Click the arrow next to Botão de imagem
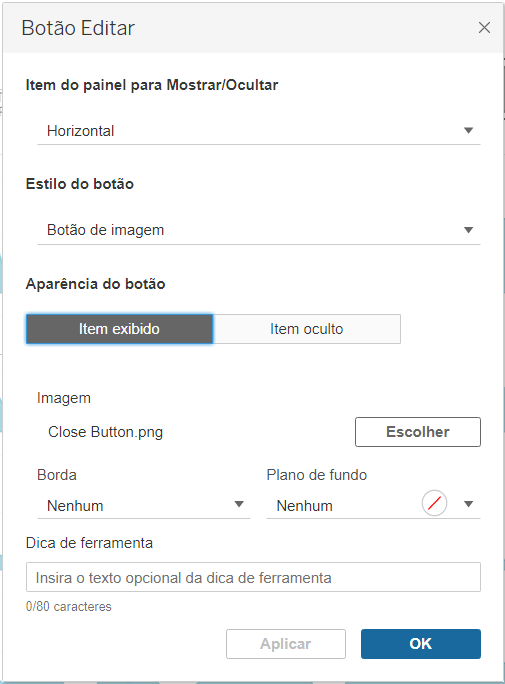Viewport: 505px width, 684px height. tap(468, 230)
